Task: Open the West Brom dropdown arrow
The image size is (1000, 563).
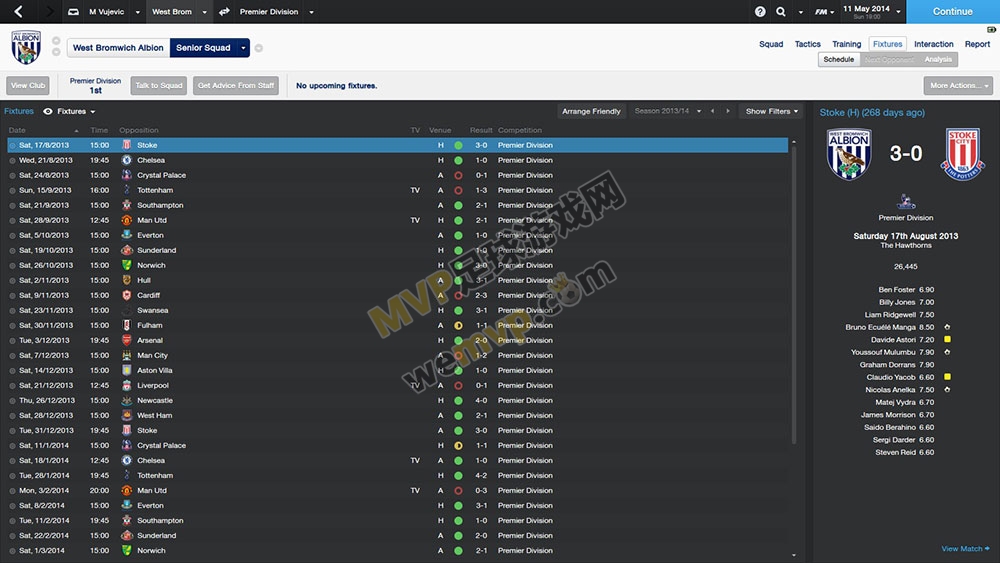Action: pyautogui.click(x=204, y=11)
